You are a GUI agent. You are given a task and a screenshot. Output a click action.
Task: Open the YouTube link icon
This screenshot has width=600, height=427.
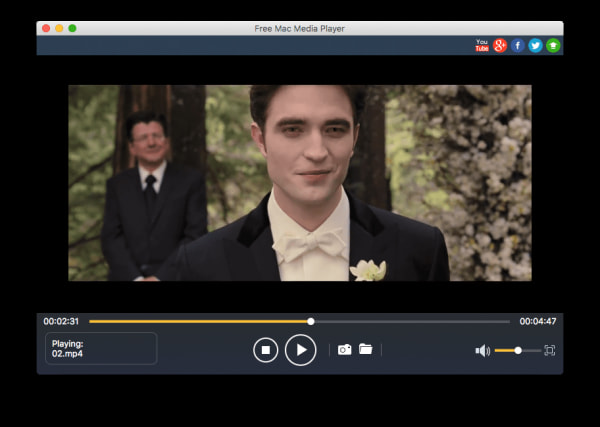[482, 45]
